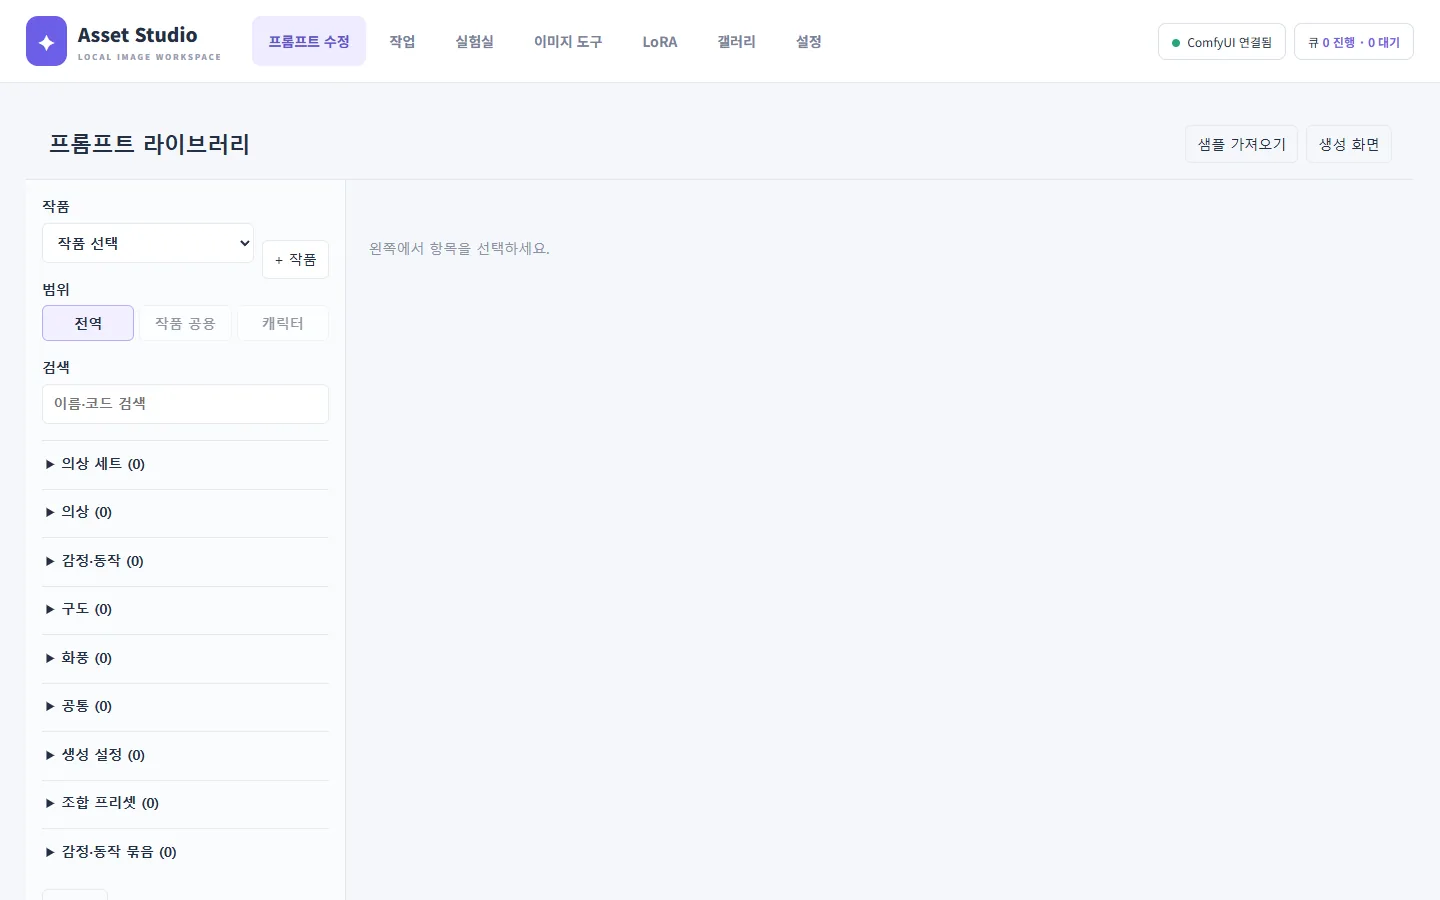The image size is (1440, 900).
Task: Expand the 조합 프리셋 (0) section
Action: pos(185,803)
